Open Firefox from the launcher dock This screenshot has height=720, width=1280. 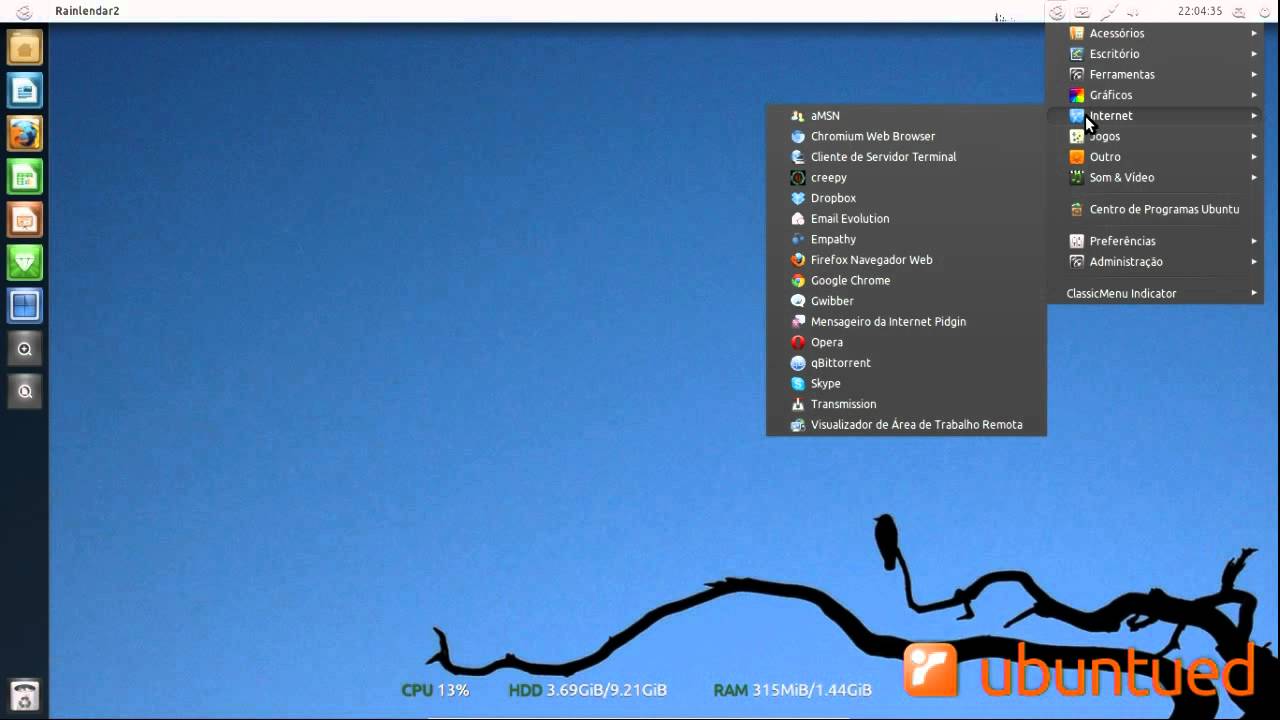coord(25,134)
